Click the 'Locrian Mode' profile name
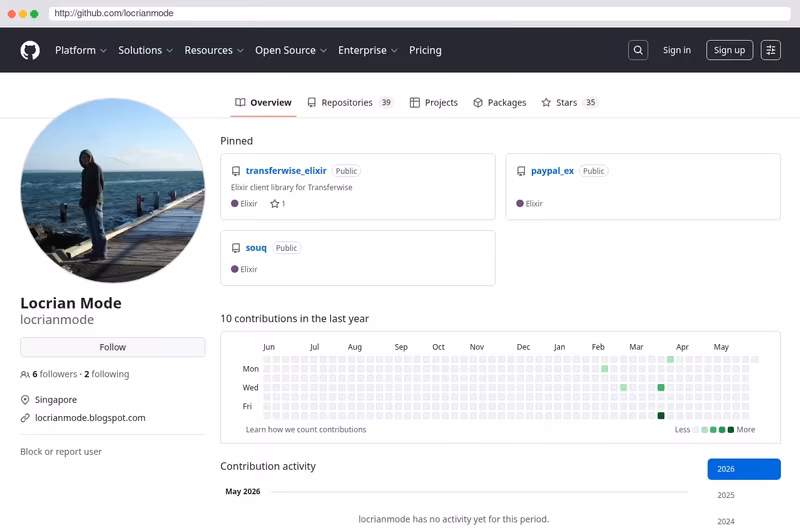This screenshot has height=528, width=800. [x=71, y=303]
